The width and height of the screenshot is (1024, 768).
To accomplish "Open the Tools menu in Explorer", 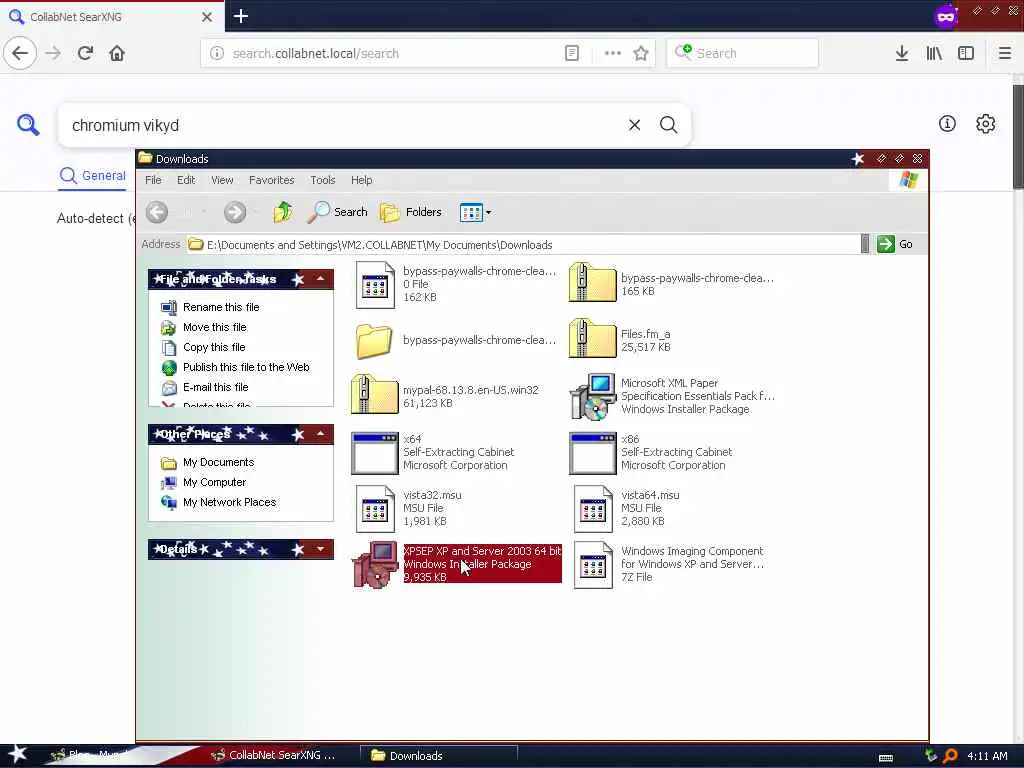I will click(x=323, y=180).
